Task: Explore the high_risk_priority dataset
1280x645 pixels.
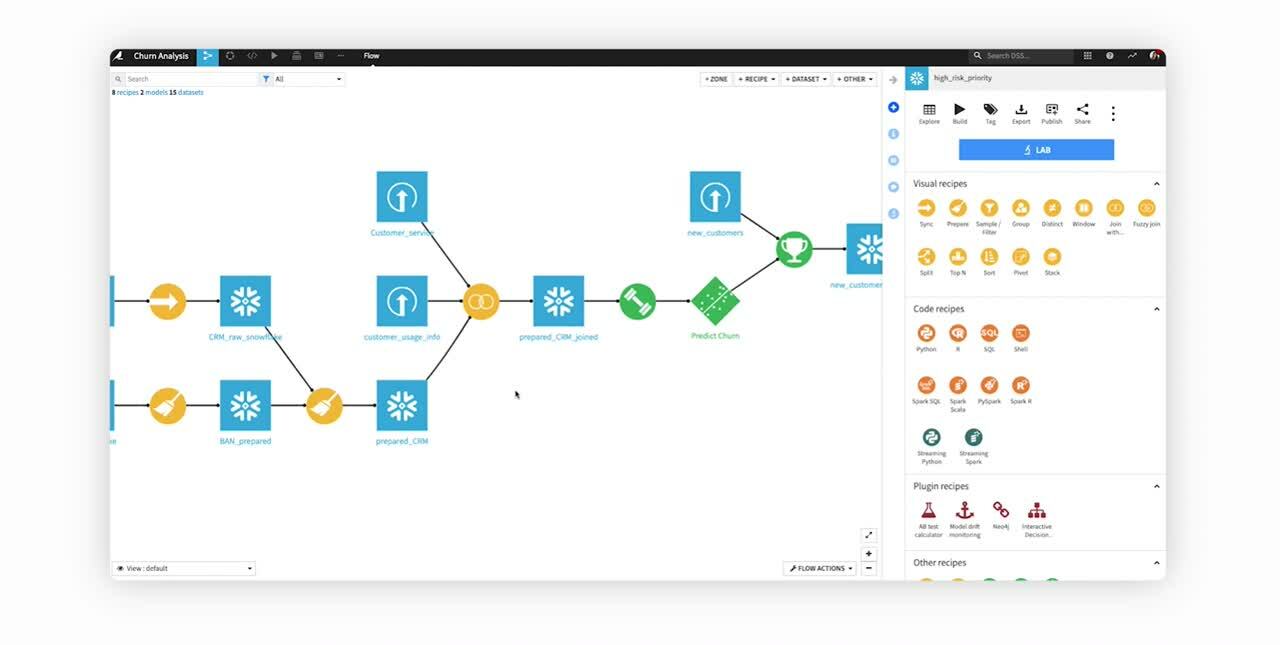Action: click(929, 114)
